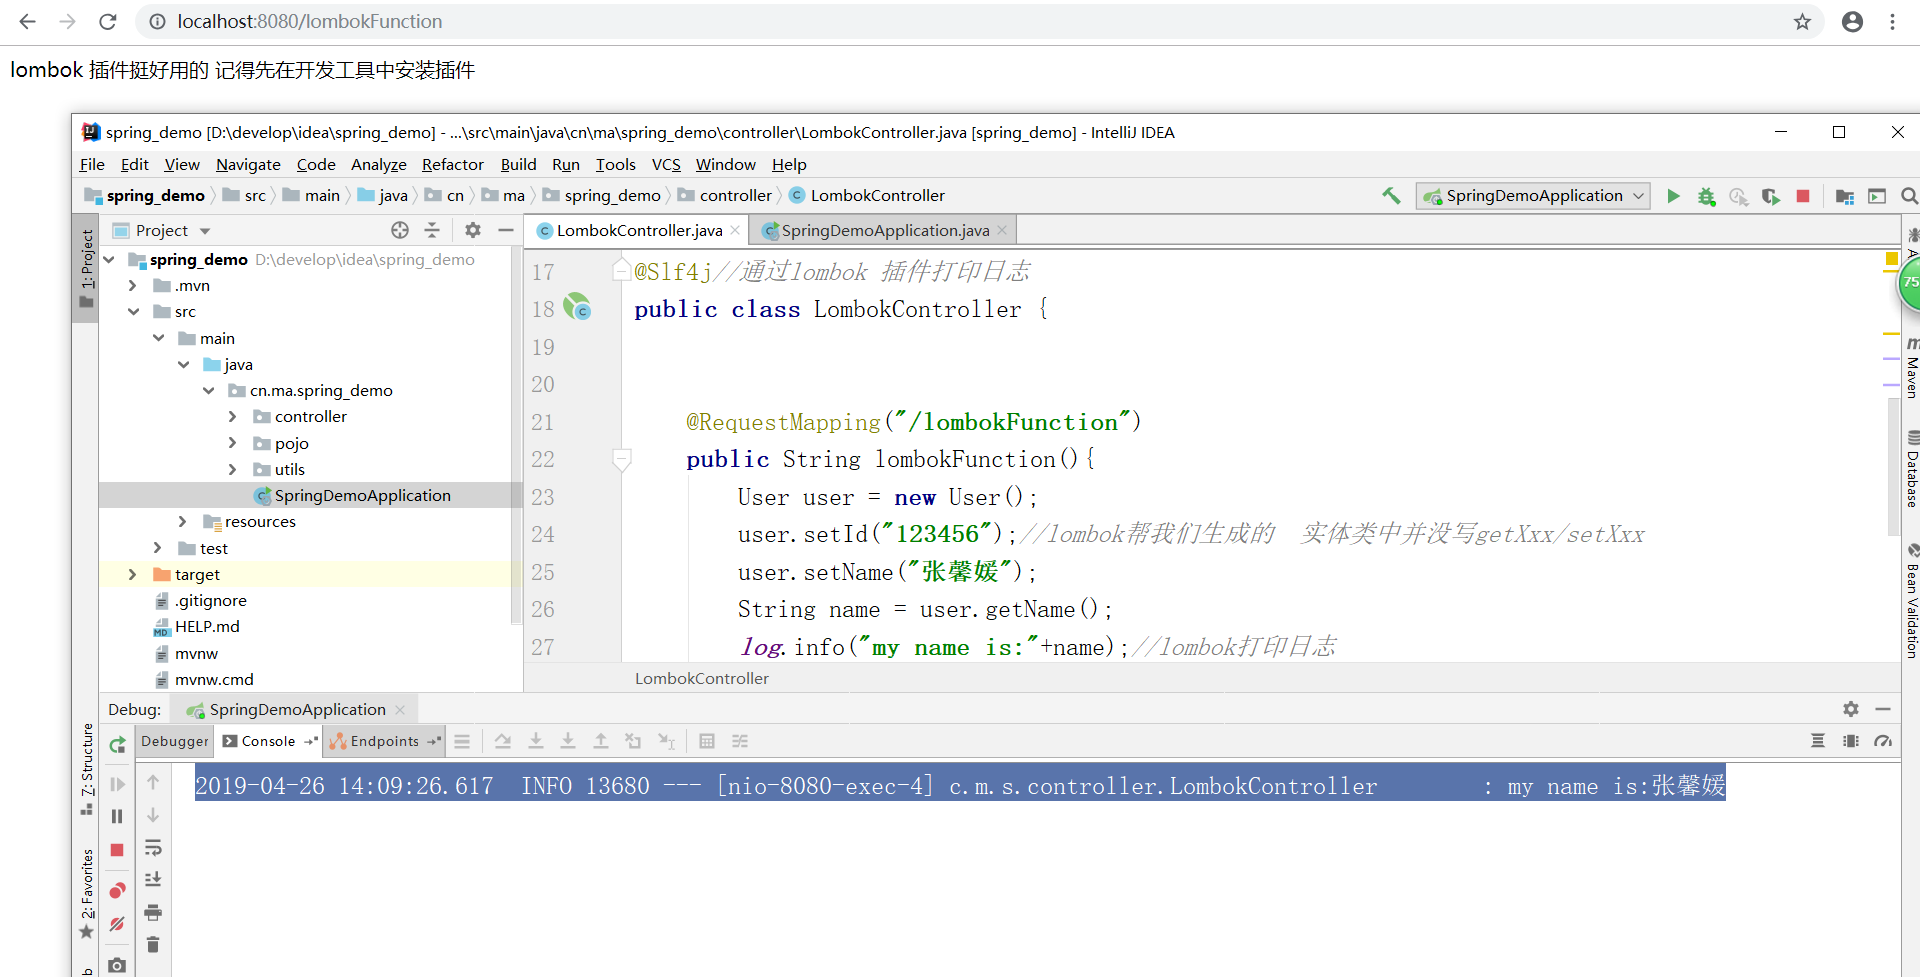Click the LombokController breadcrumb item
This screenshot has width=1920, height=977.
[867, 196]
